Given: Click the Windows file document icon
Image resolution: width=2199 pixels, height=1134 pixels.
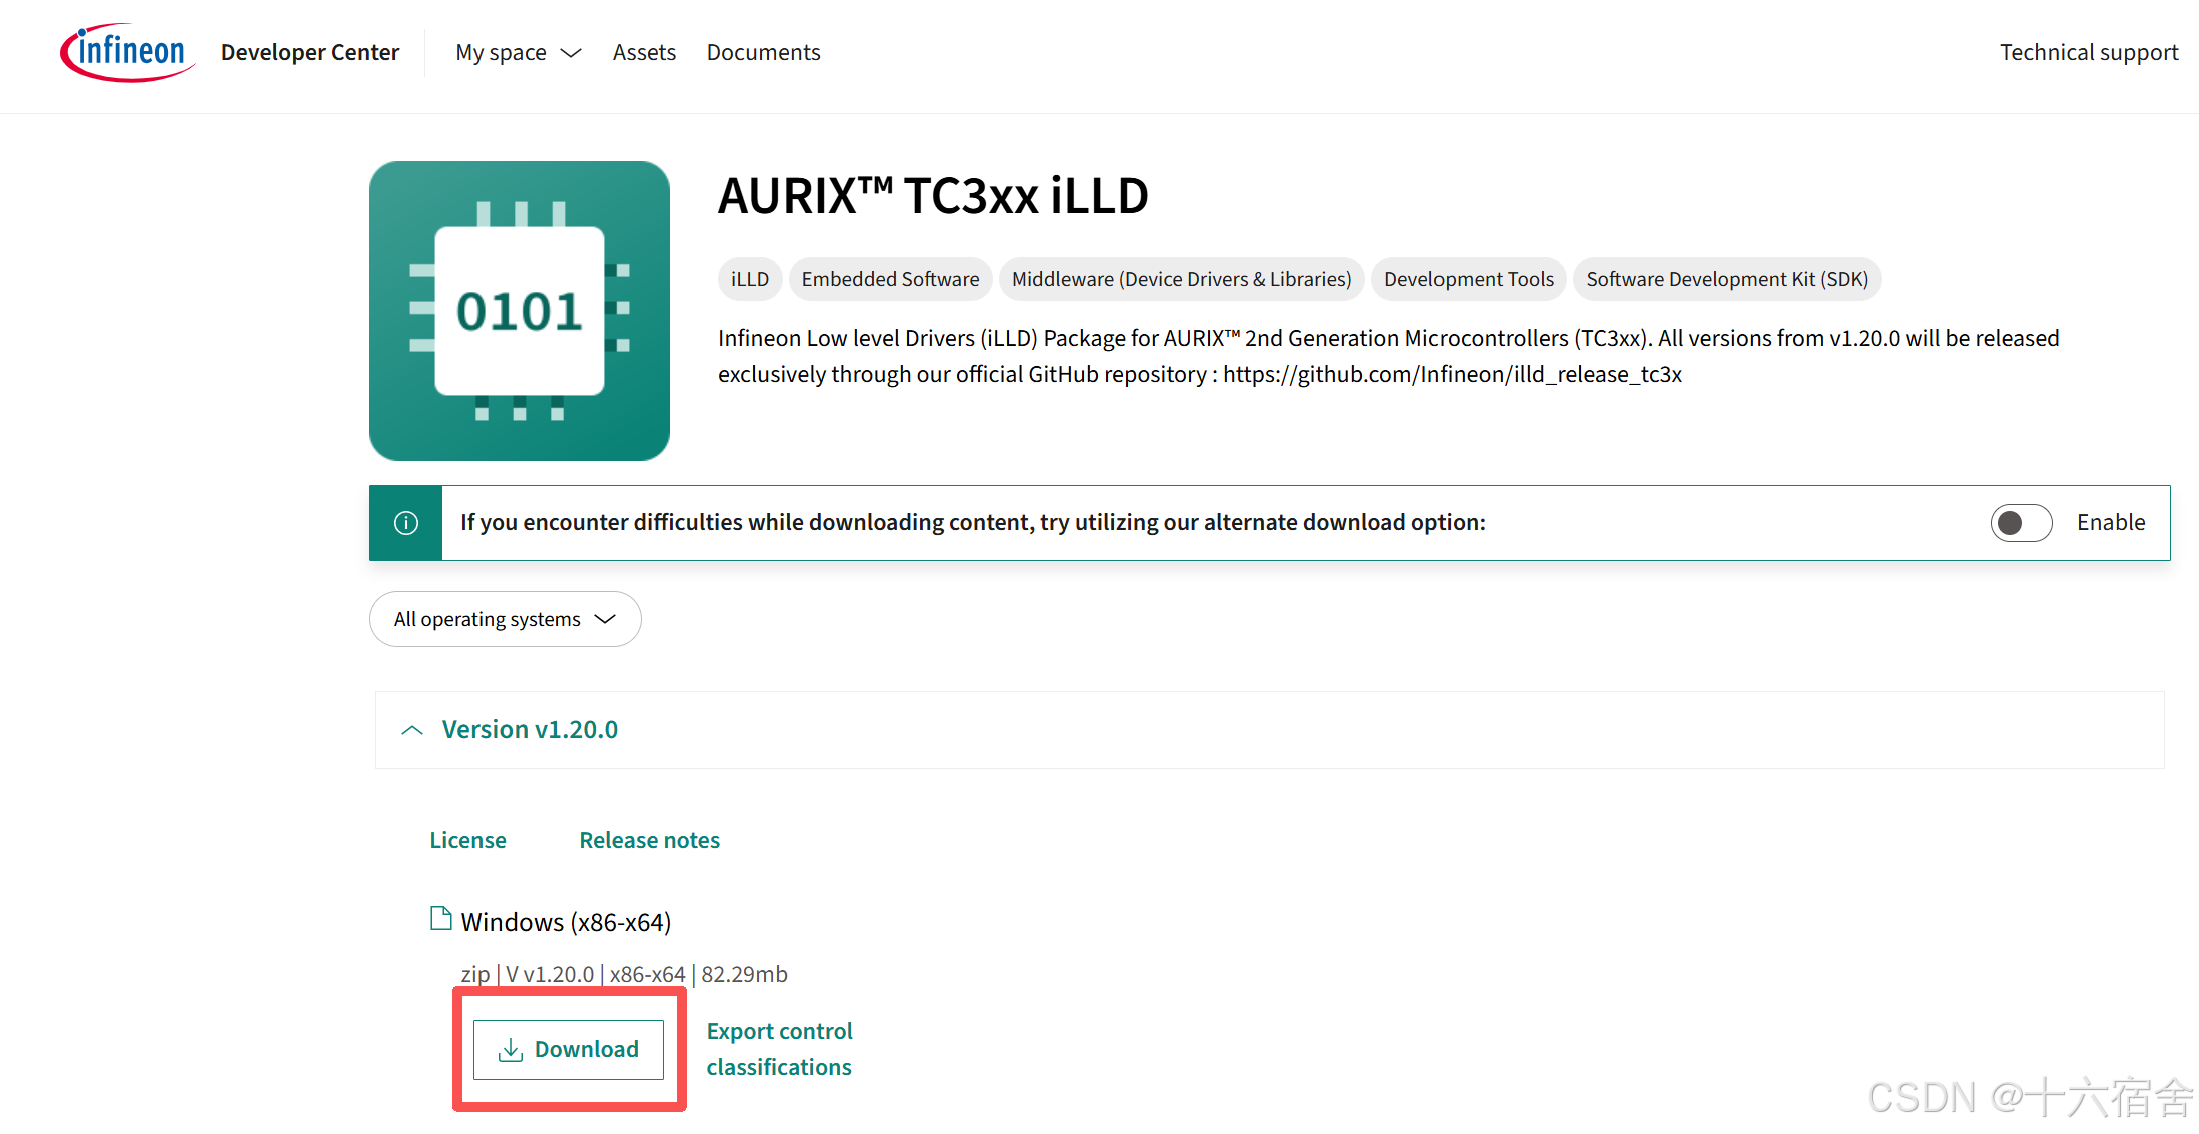Looking at the screenshot, I should tap(440, 918).
